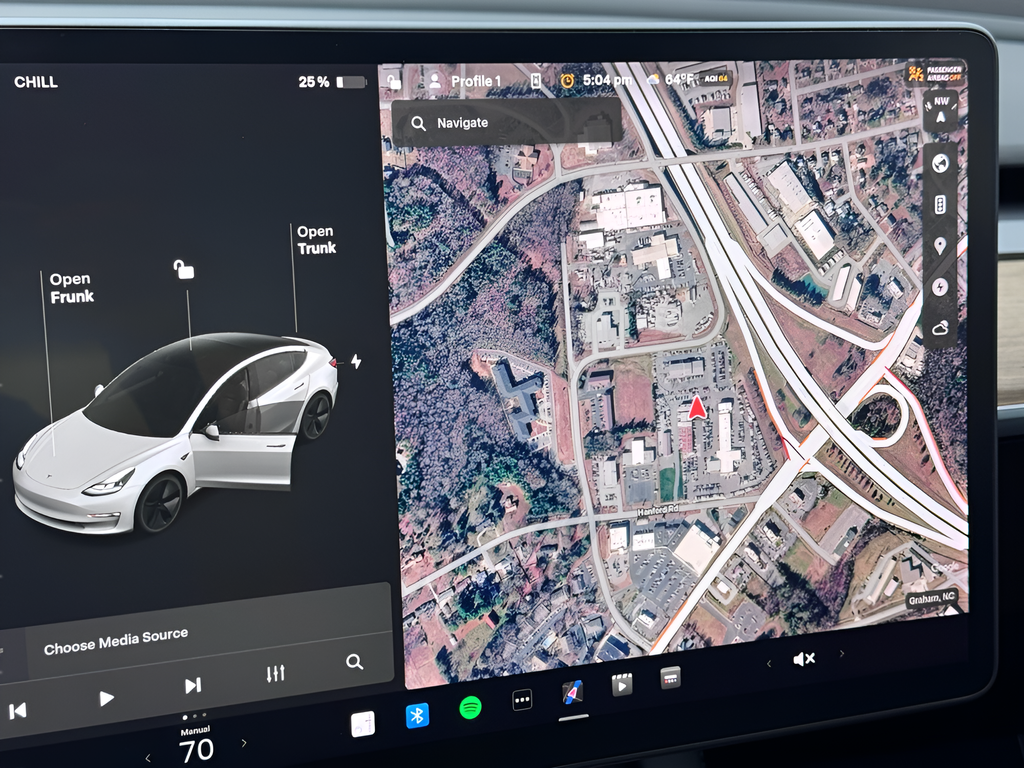Open Profile 1 to switch driver profiles
This screenshot has width=1024, height=768.
click(x=466, y=82)
